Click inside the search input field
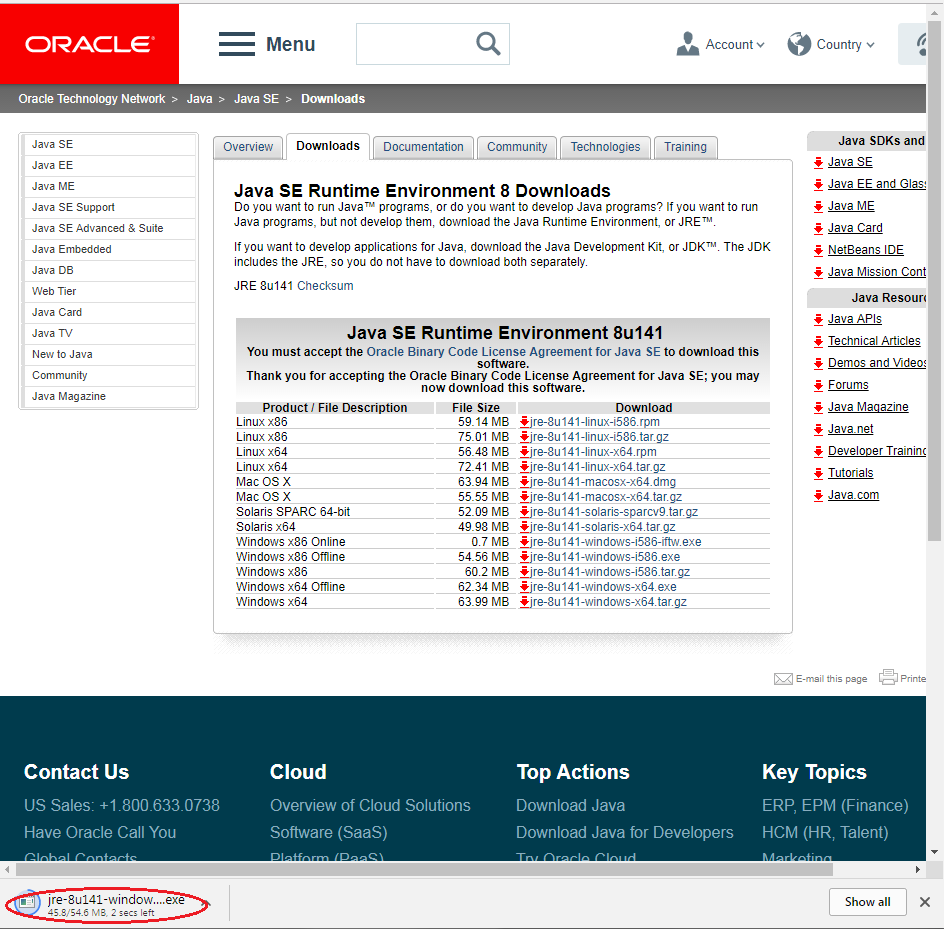The image size is (944, 929). click(410, 44)
